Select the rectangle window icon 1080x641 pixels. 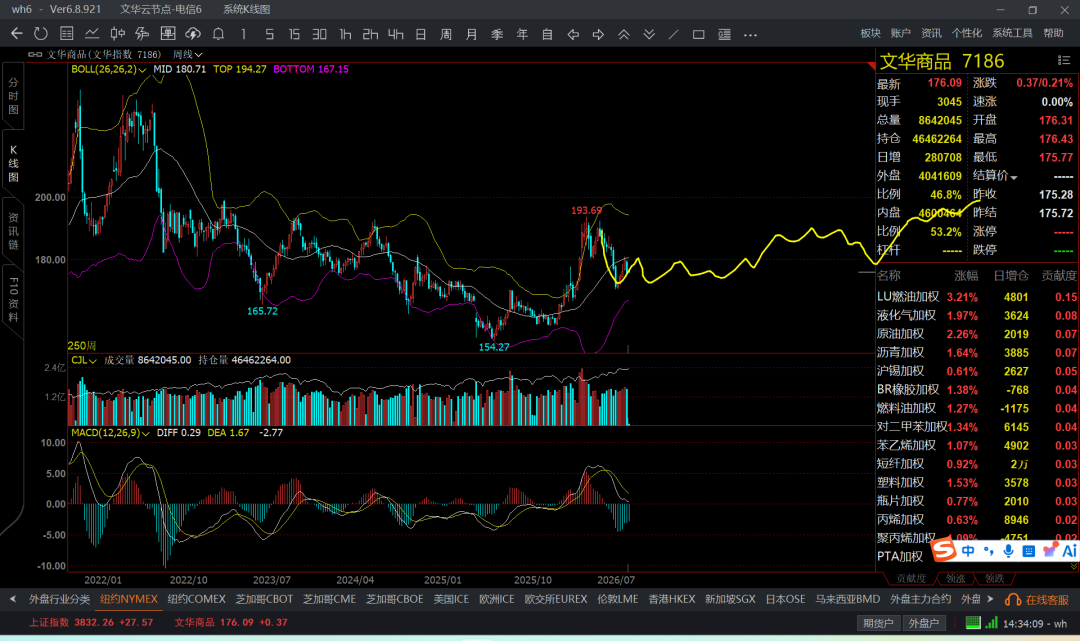pyautogui.click(x=698, y=34)
